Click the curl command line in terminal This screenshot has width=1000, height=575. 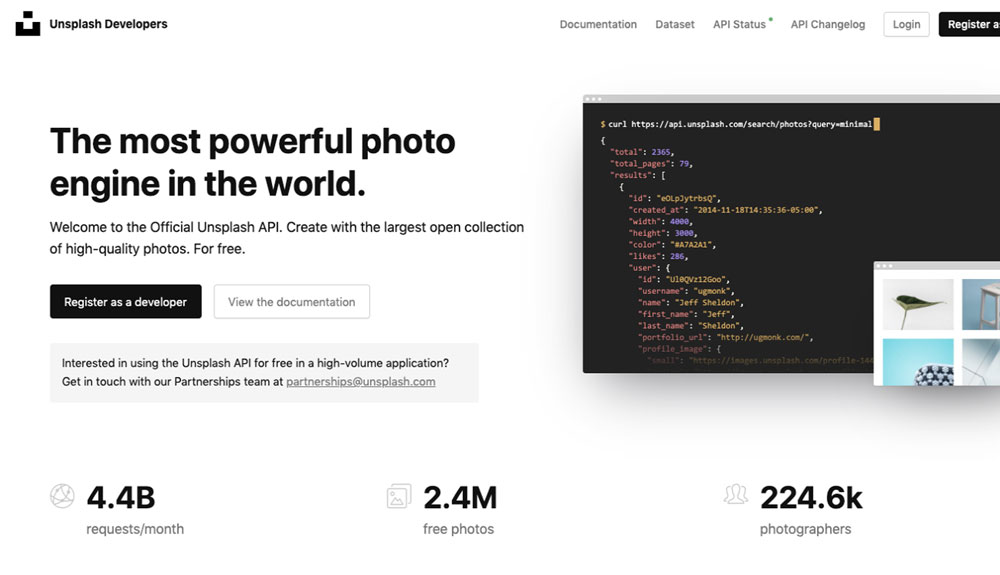click(740, 124)
